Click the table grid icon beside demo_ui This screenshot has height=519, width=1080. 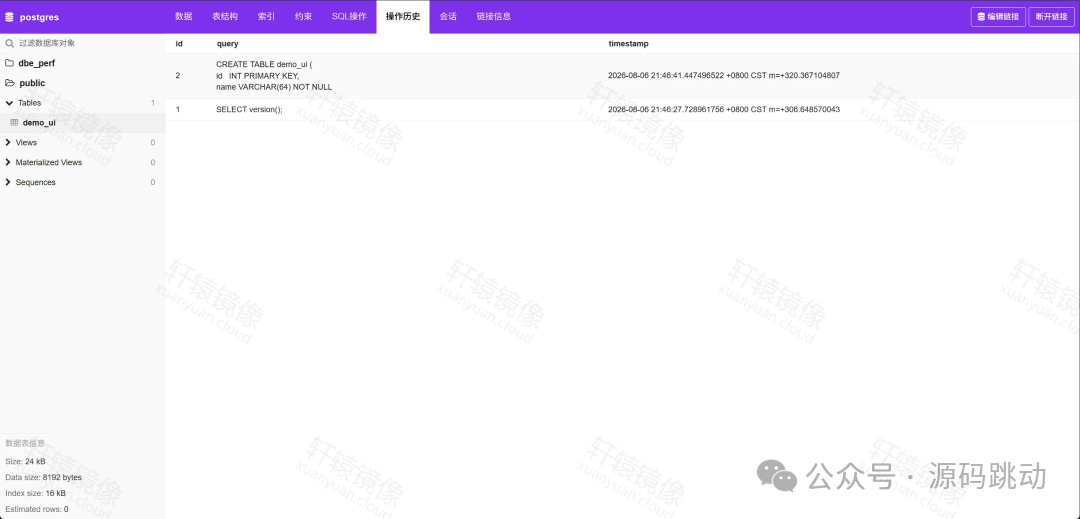(x=14, y=123)
